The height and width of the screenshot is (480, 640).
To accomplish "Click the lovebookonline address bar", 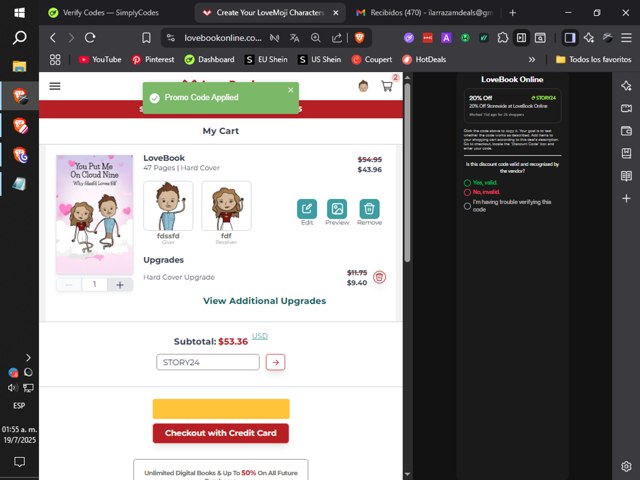I will pos(223,38).
